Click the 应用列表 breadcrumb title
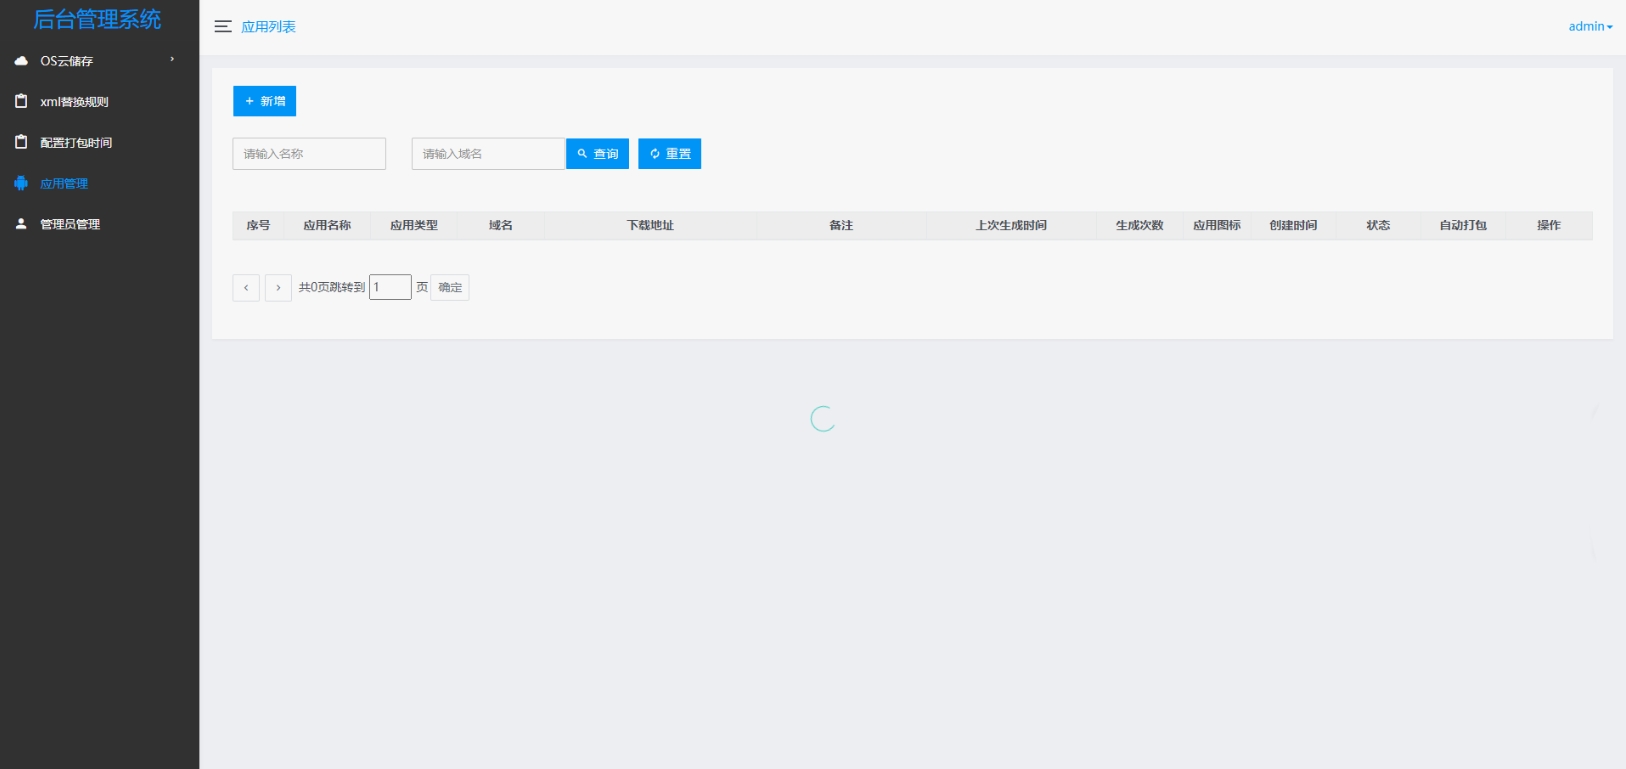Image resolution: width=1626 pixels, height=769 pixels. 268,27
